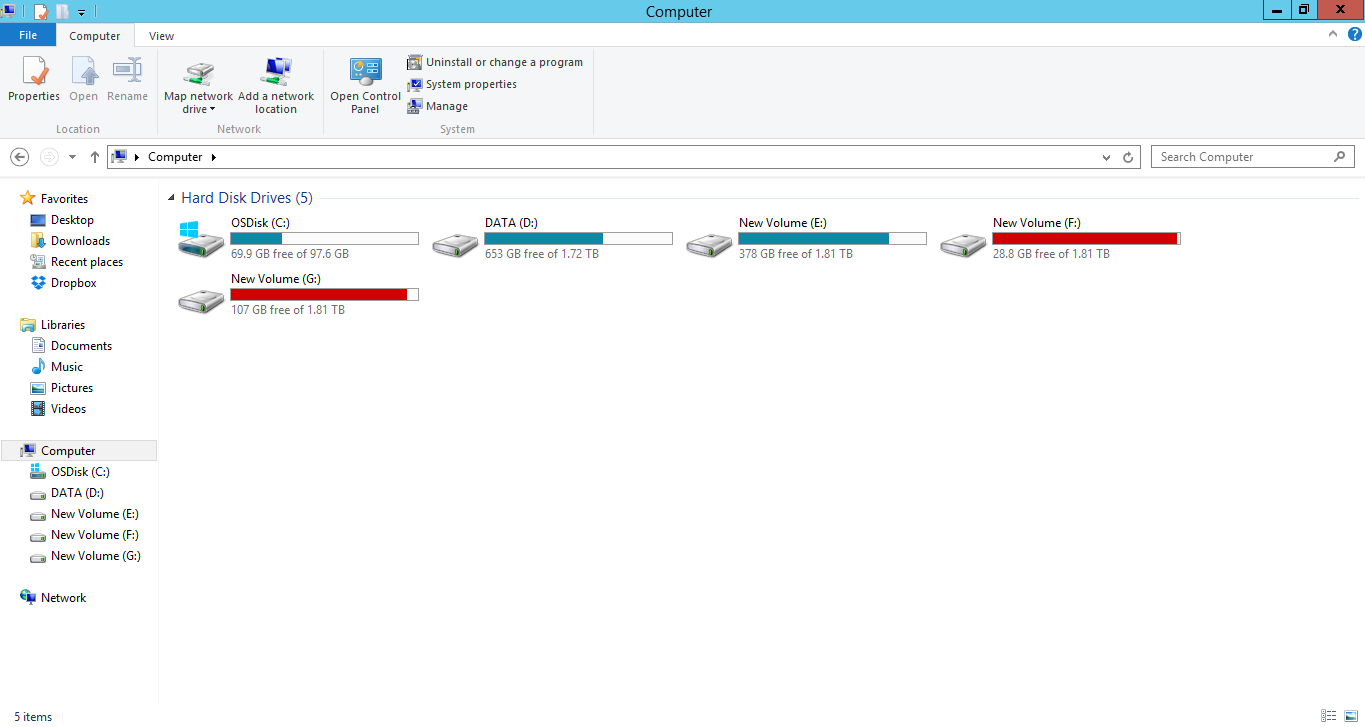Screen dimensions: 1365x727
Task: Click the Computer breadcrumb text
Action: (175, 157)
